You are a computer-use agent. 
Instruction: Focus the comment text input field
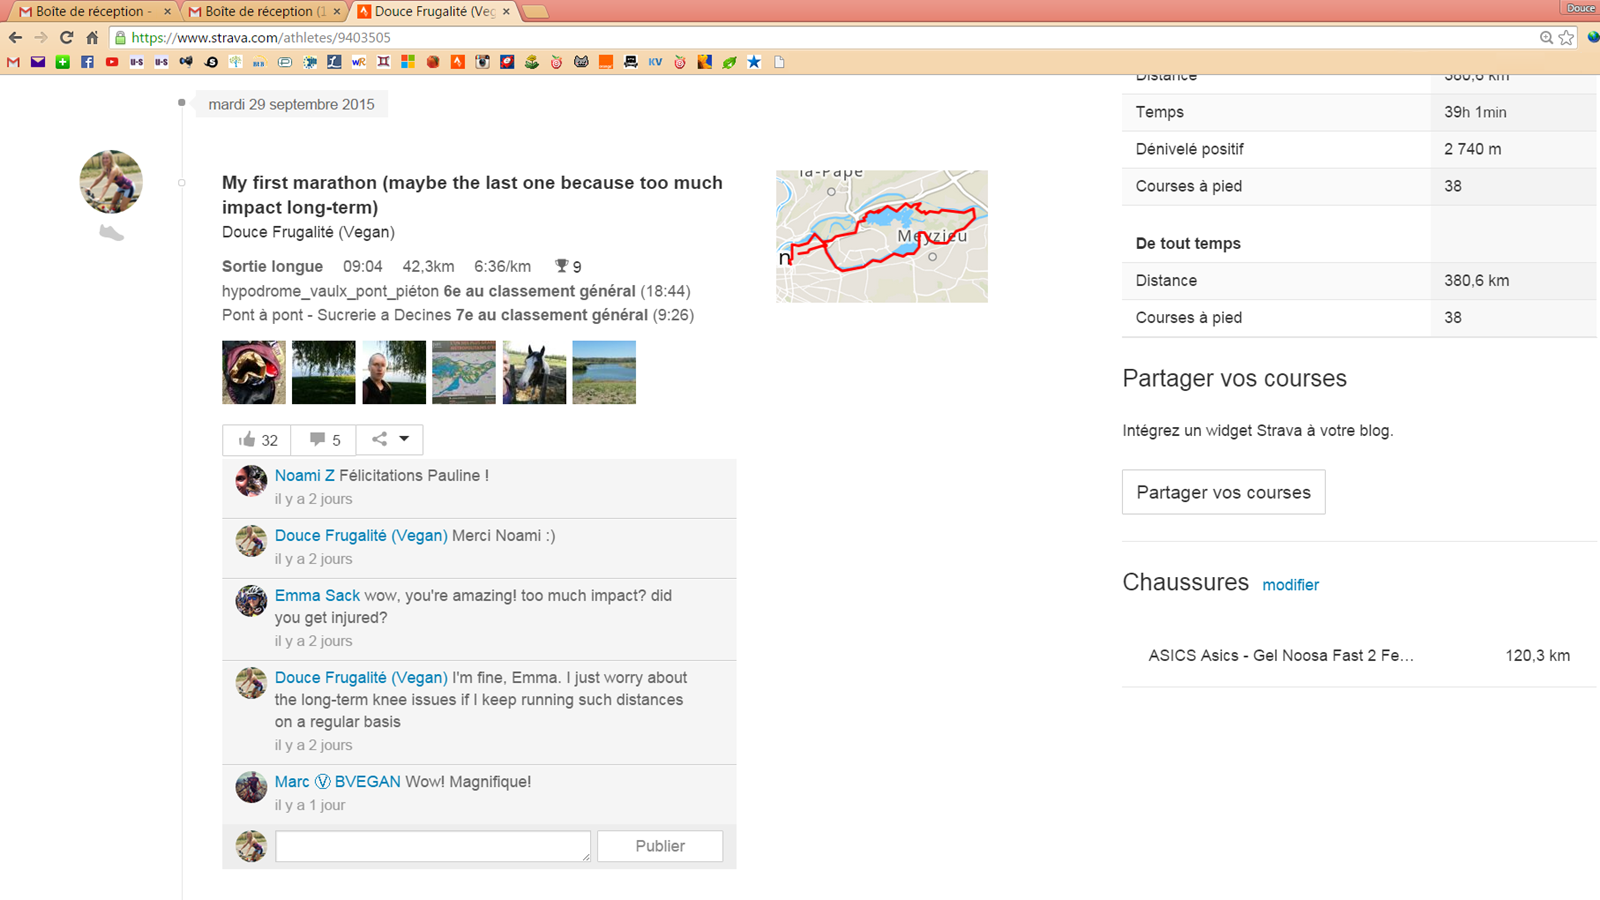coord(432,846)
